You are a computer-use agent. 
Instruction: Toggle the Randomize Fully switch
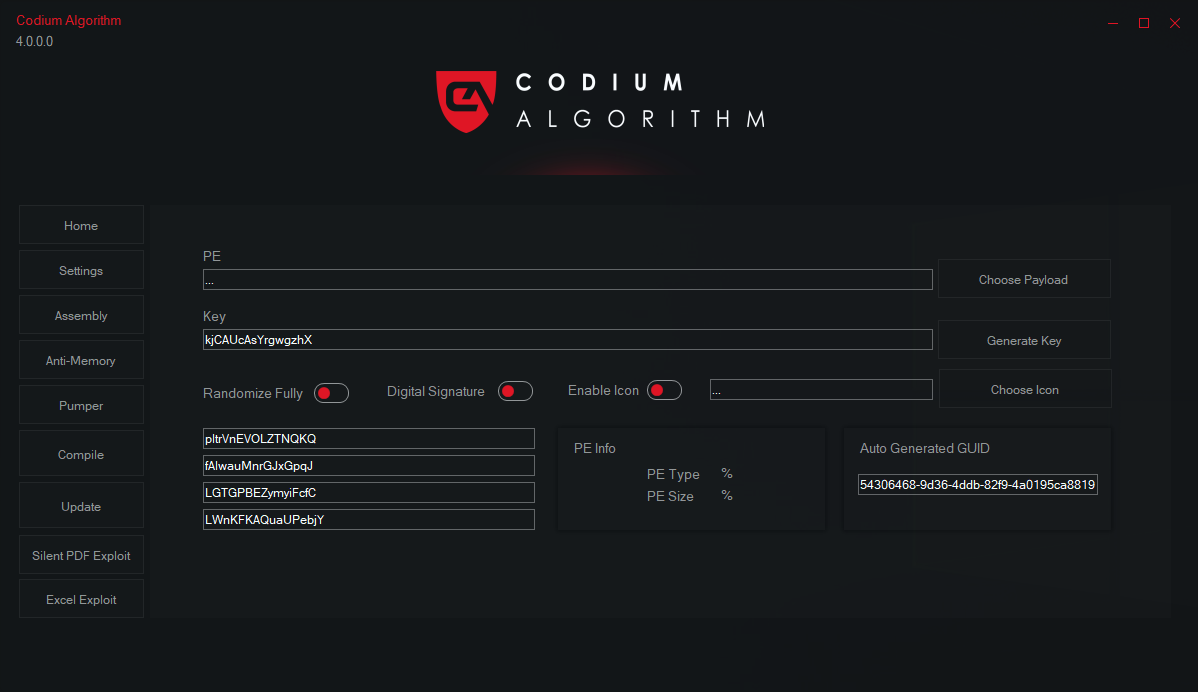(x=331, y=393)
